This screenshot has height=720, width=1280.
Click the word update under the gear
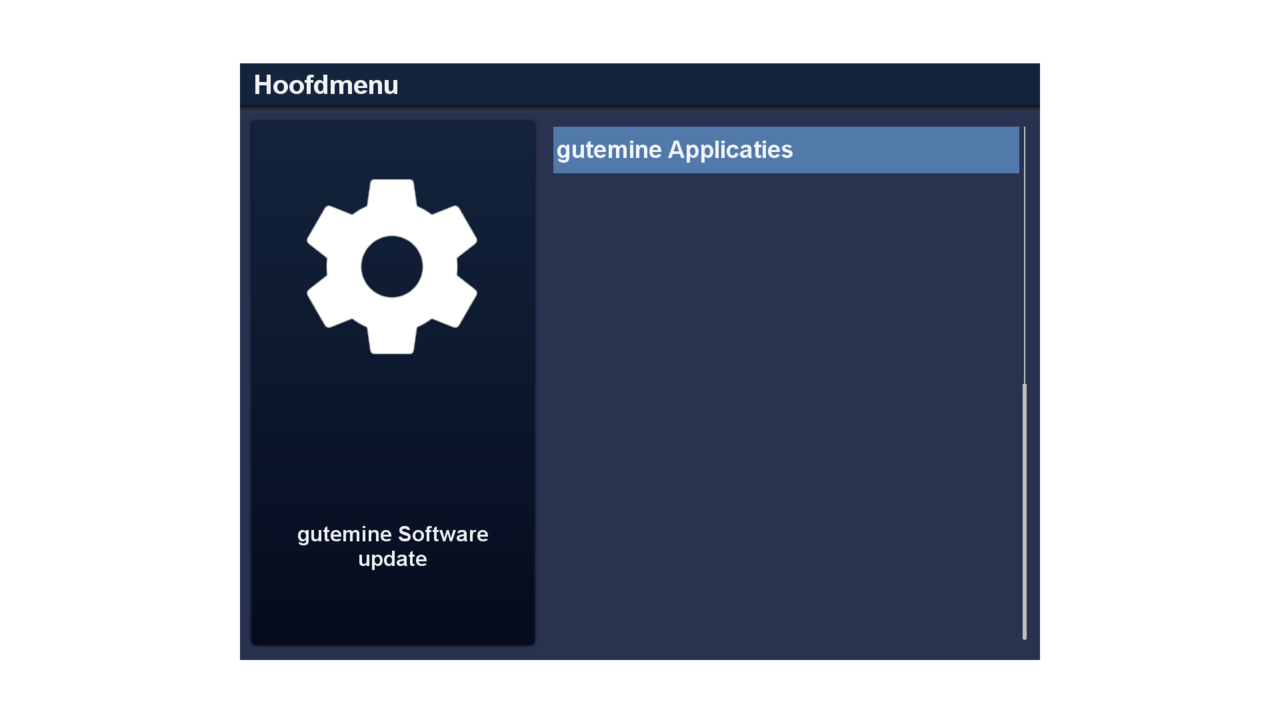[392, 559]
